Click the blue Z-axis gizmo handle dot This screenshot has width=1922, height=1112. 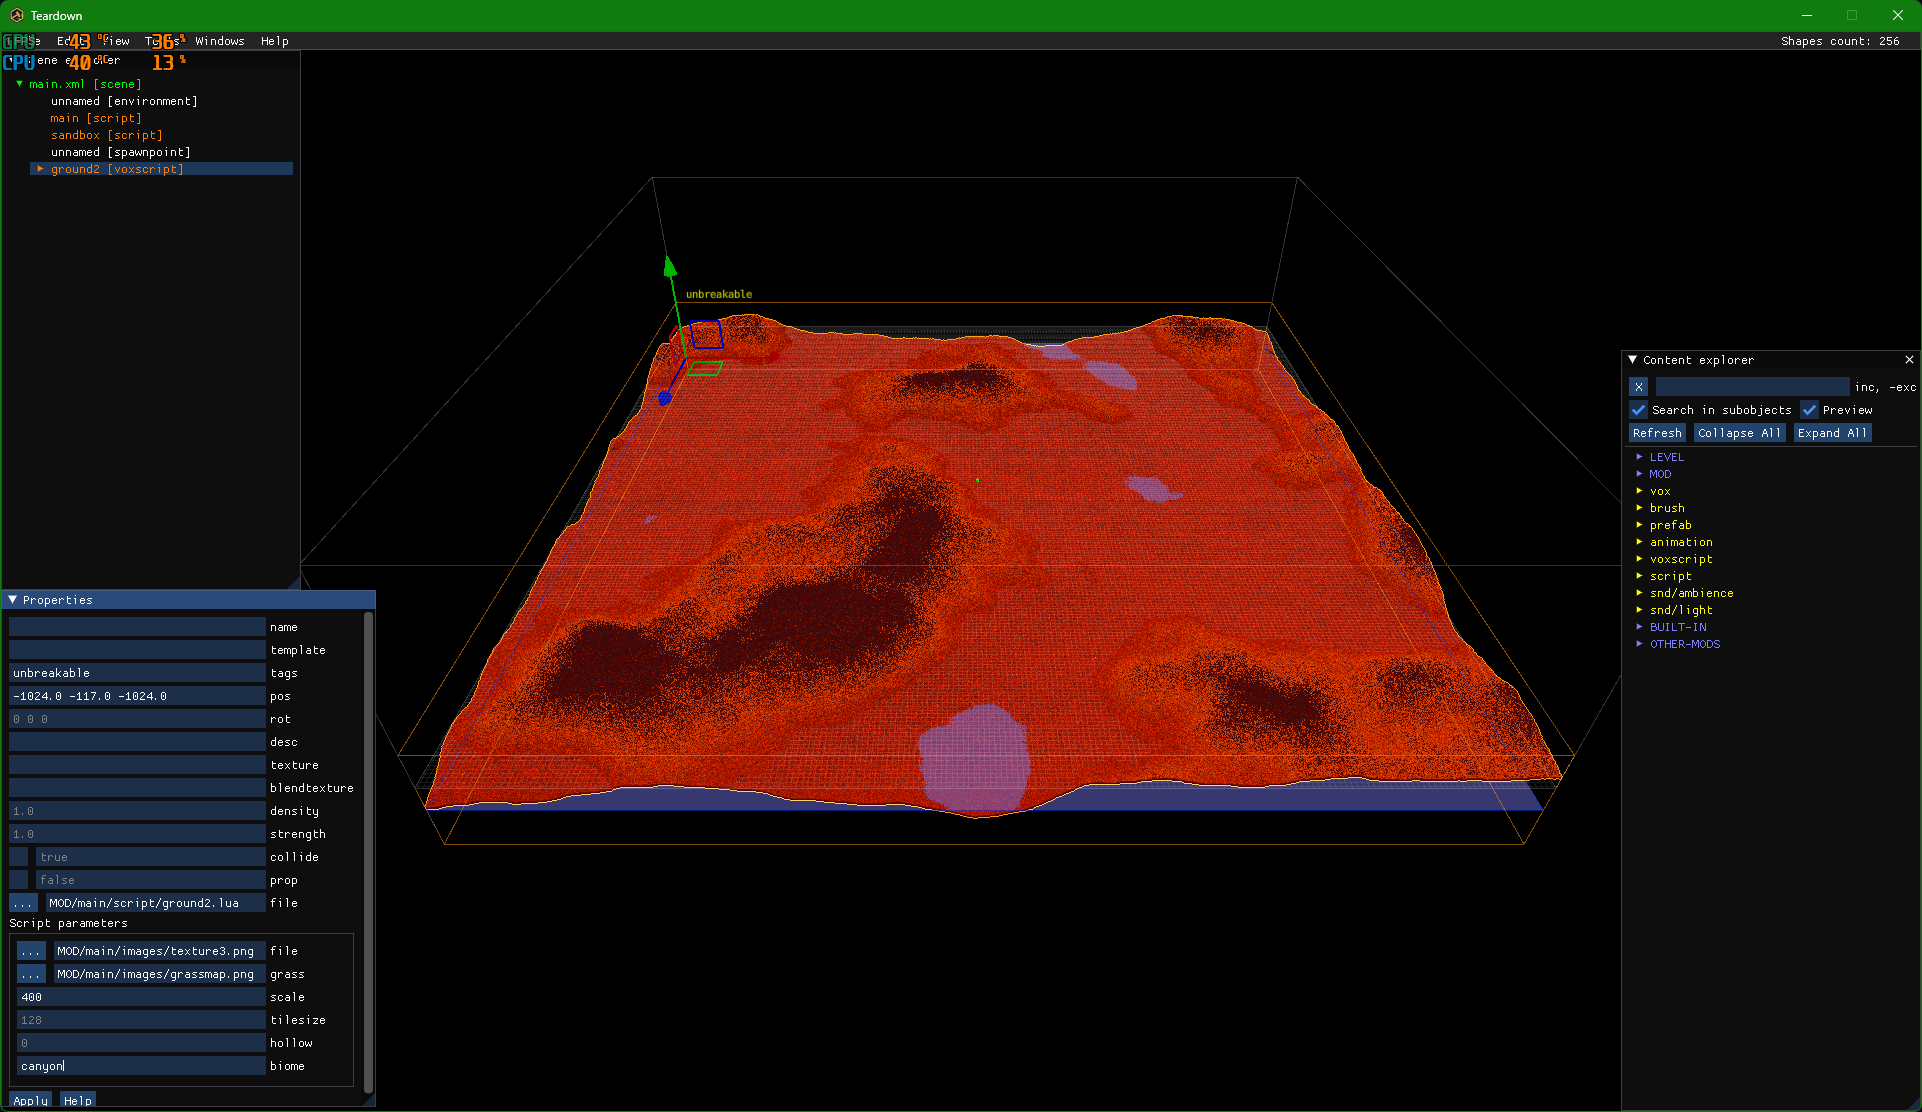click(665, 399)
